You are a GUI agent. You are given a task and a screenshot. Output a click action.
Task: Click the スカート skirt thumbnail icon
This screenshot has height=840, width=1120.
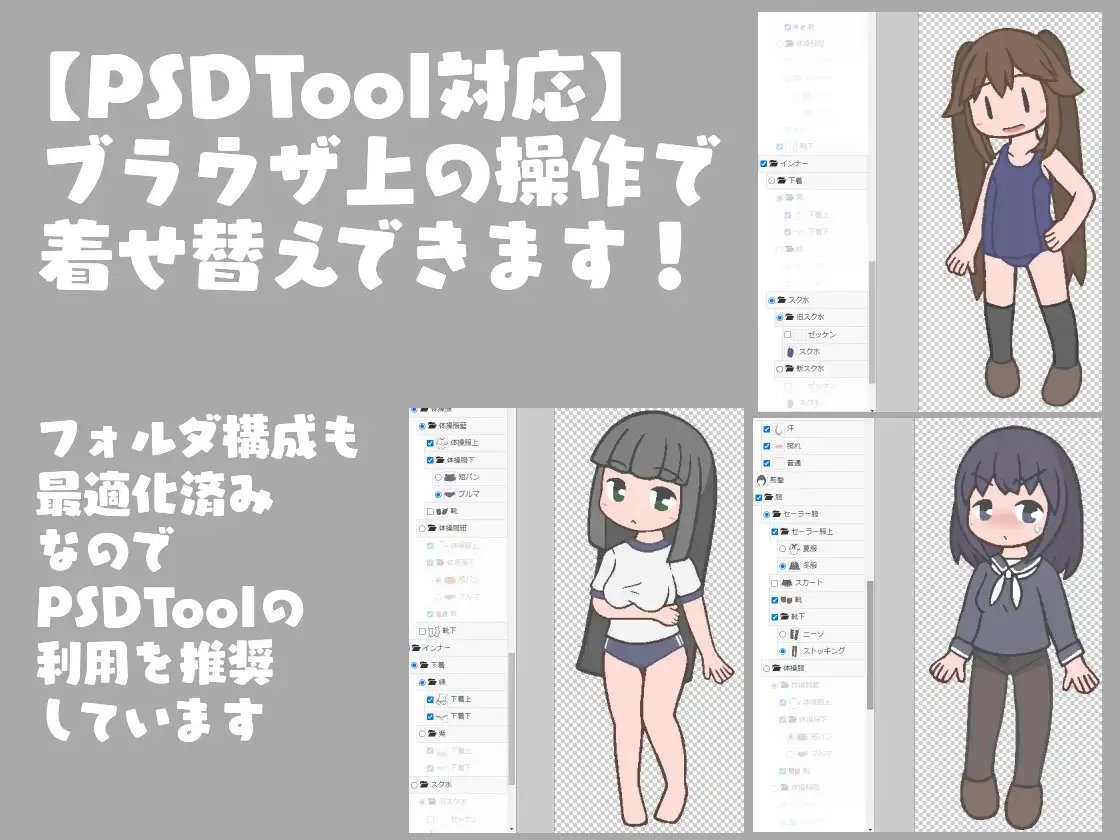click(786, 582)
